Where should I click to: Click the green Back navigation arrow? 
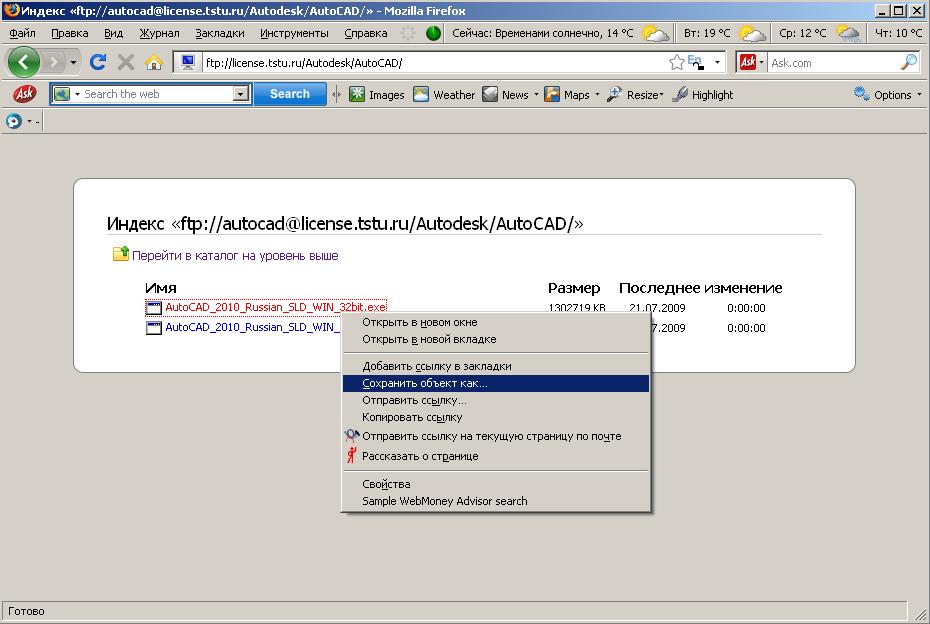tap(24, 62)
